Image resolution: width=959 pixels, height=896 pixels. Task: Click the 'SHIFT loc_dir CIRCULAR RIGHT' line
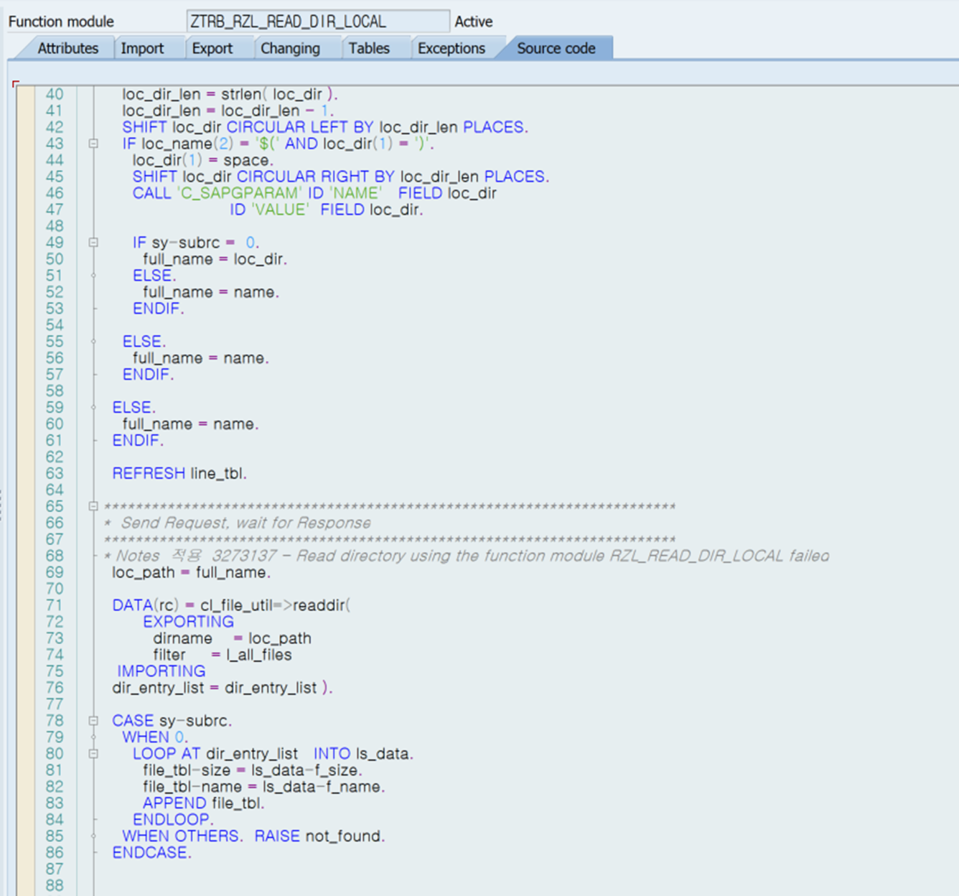click(341, 177)
